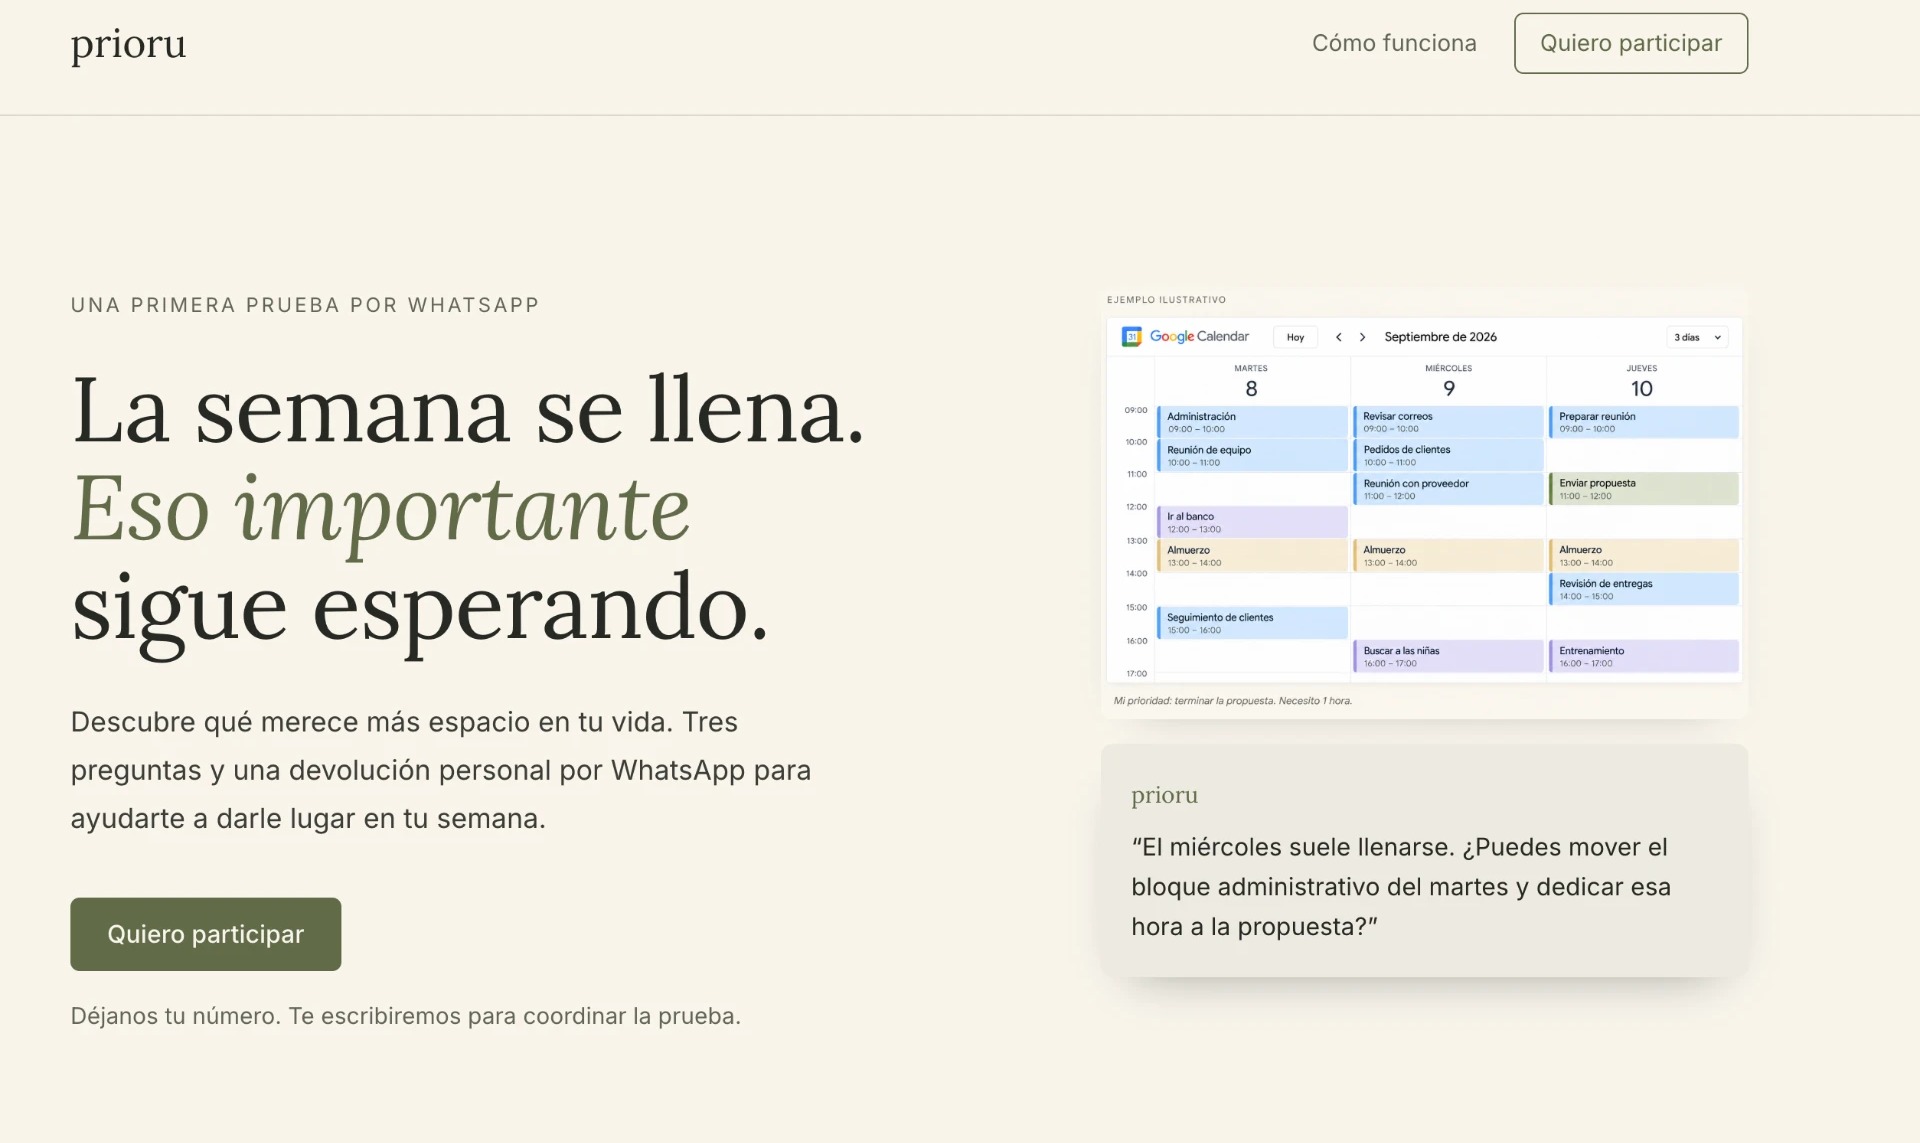The image size is (1920, 1143).
Task: Open the Ir al banco event
Action: 1252,522
